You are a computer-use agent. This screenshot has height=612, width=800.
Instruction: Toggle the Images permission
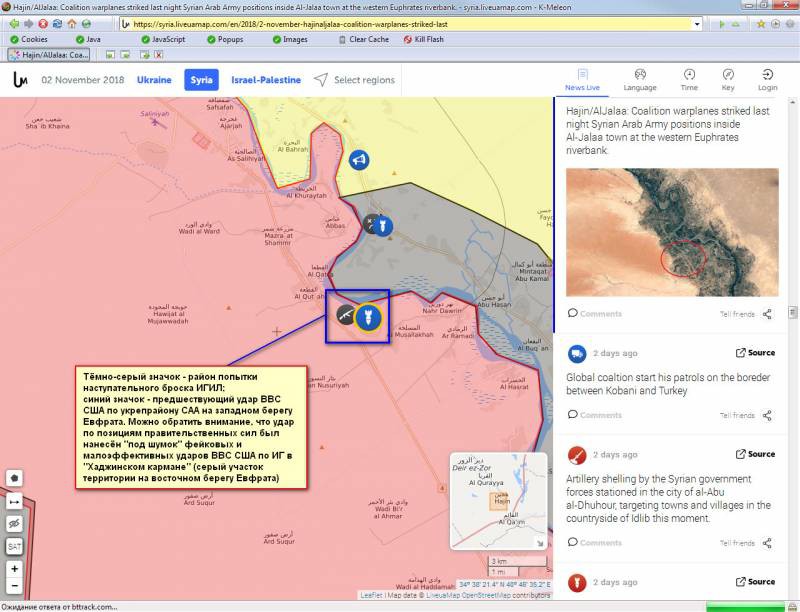click(x=290, y=39)
